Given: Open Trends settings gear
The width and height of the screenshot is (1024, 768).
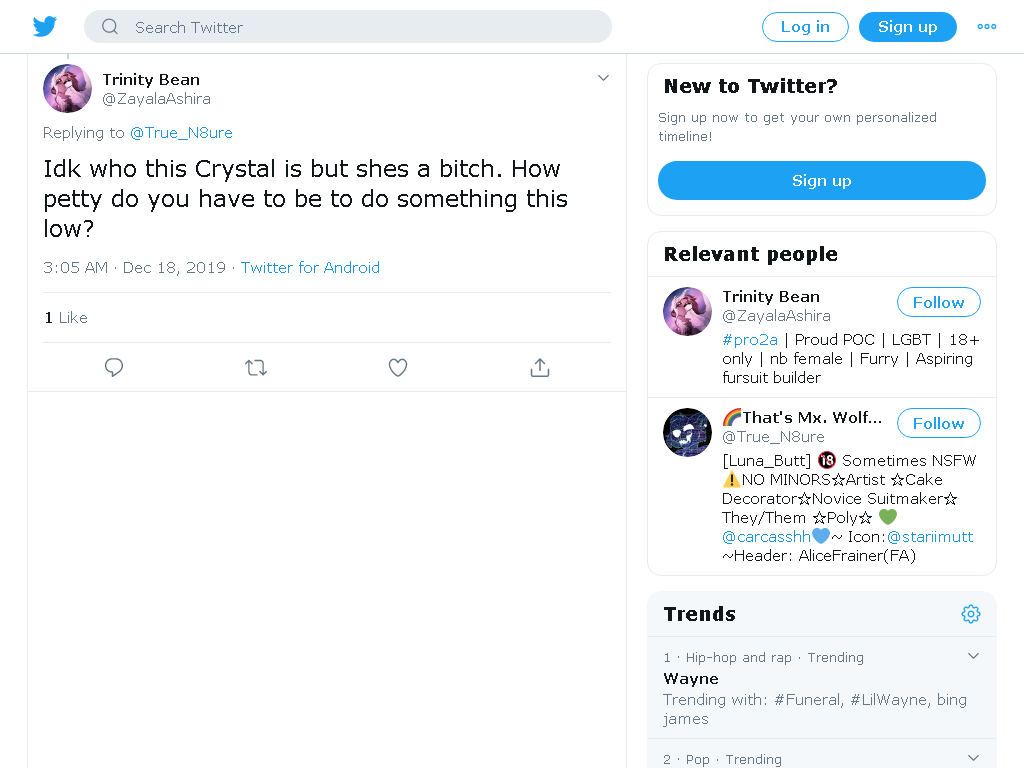Looking at the screenshot, I should click(x=970, y=614).
